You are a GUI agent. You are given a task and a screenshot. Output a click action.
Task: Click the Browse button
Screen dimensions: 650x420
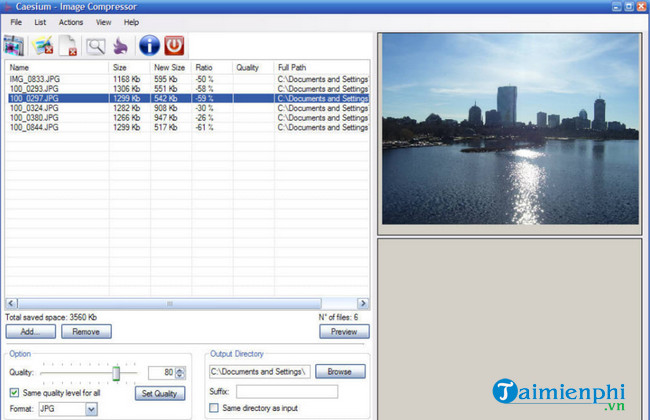pyautogui.click(x=340, y=371)
